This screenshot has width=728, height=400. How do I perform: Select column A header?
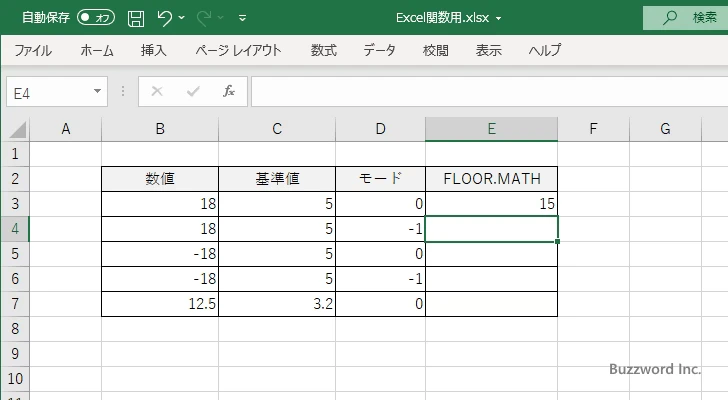[x=65, y=129]
